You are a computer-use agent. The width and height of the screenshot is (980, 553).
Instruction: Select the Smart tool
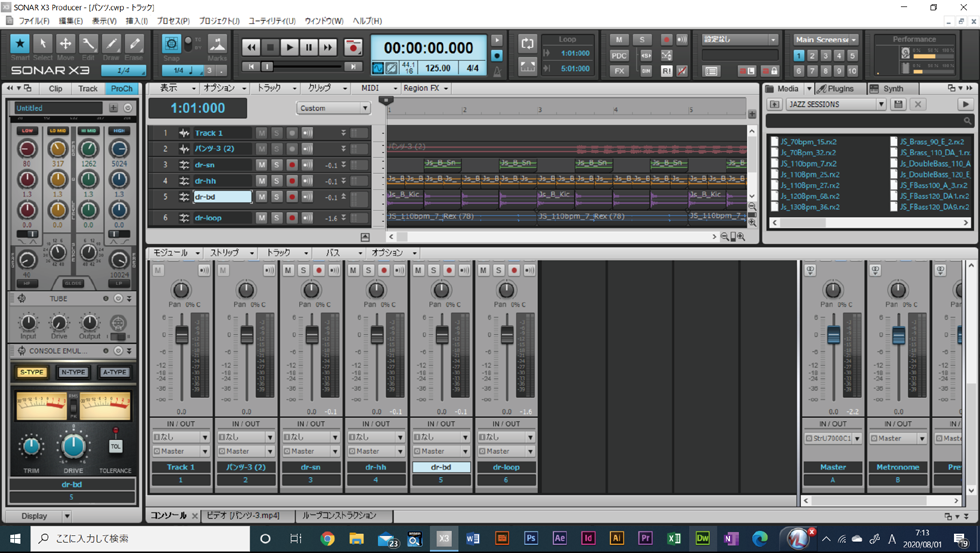20,44
